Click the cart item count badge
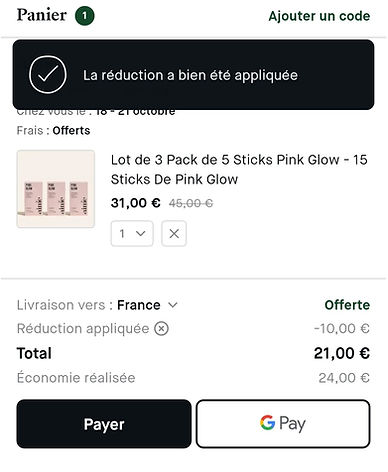 (x=85, y=16)
